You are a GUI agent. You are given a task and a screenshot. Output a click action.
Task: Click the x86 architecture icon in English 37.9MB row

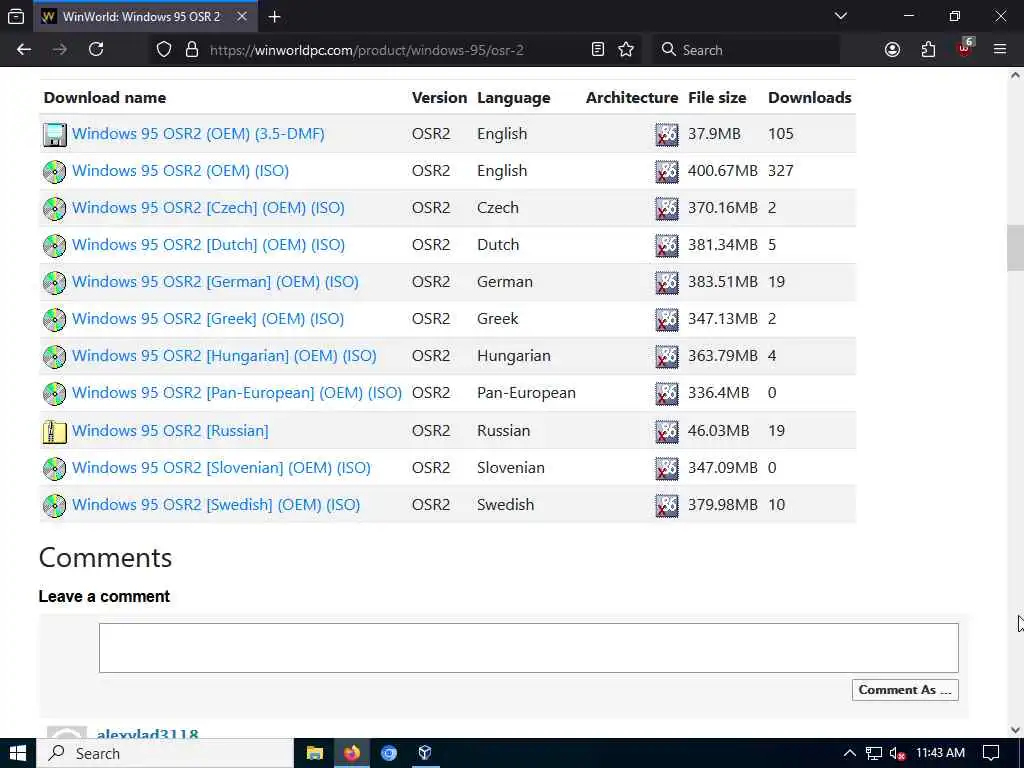667,135
